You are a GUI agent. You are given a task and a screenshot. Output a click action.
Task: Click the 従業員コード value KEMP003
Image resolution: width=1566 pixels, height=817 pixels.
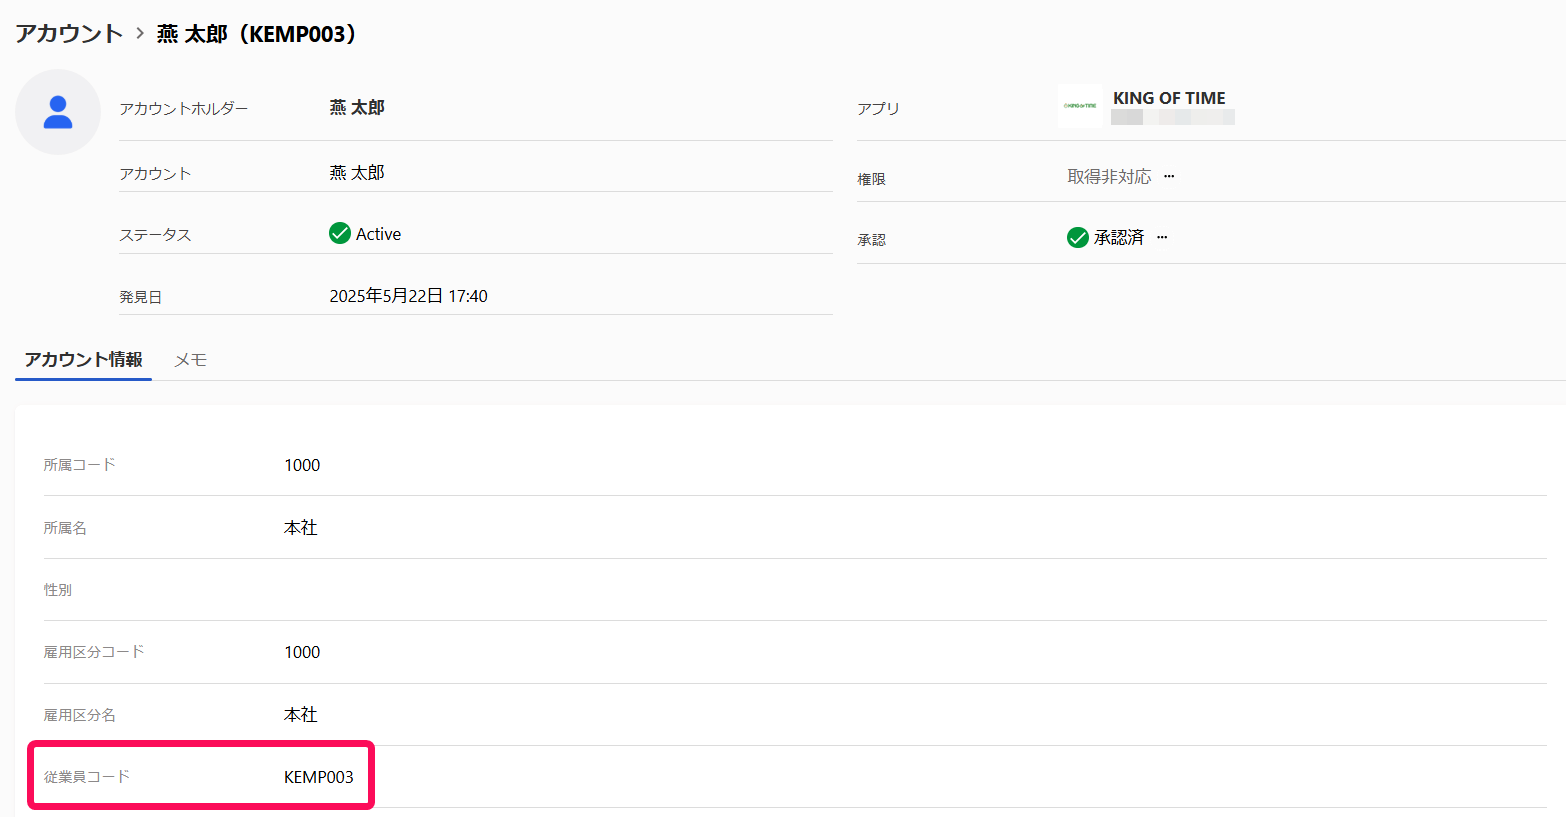[x=319, y=777]
